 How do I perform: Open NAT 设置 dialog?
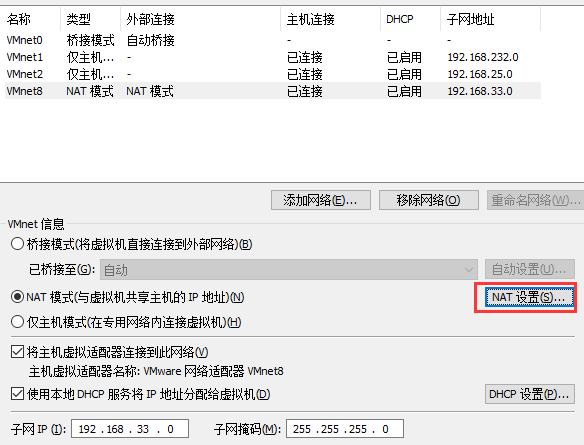[x=529, y=297]
